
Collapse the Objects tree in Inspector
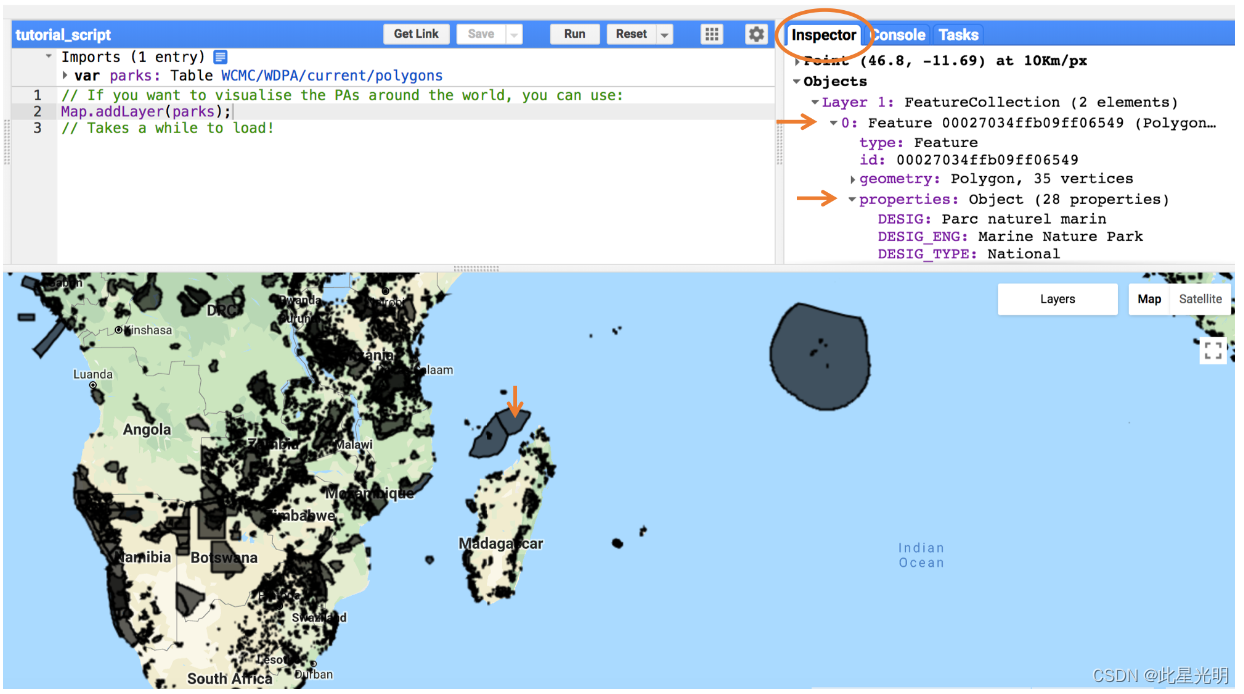click(x=795, y=81)
